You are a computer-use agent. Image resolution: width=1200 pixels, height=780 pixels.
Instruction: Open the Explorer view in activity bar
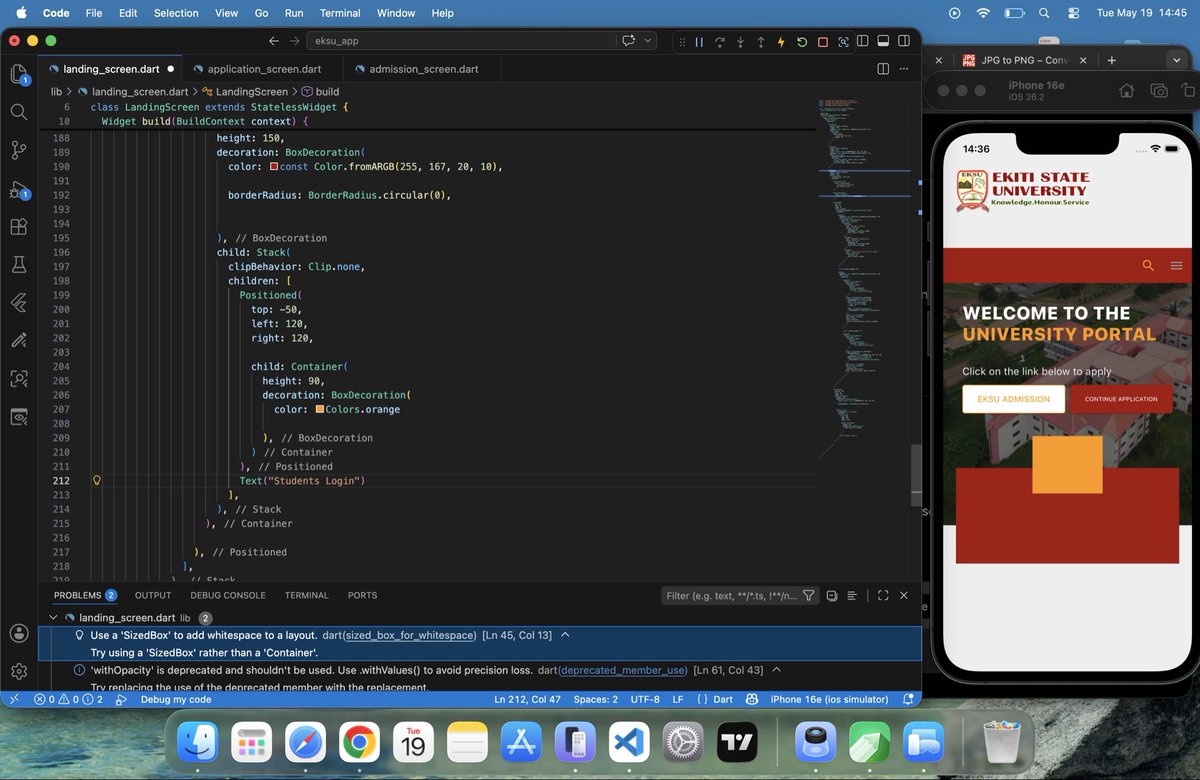19,74
